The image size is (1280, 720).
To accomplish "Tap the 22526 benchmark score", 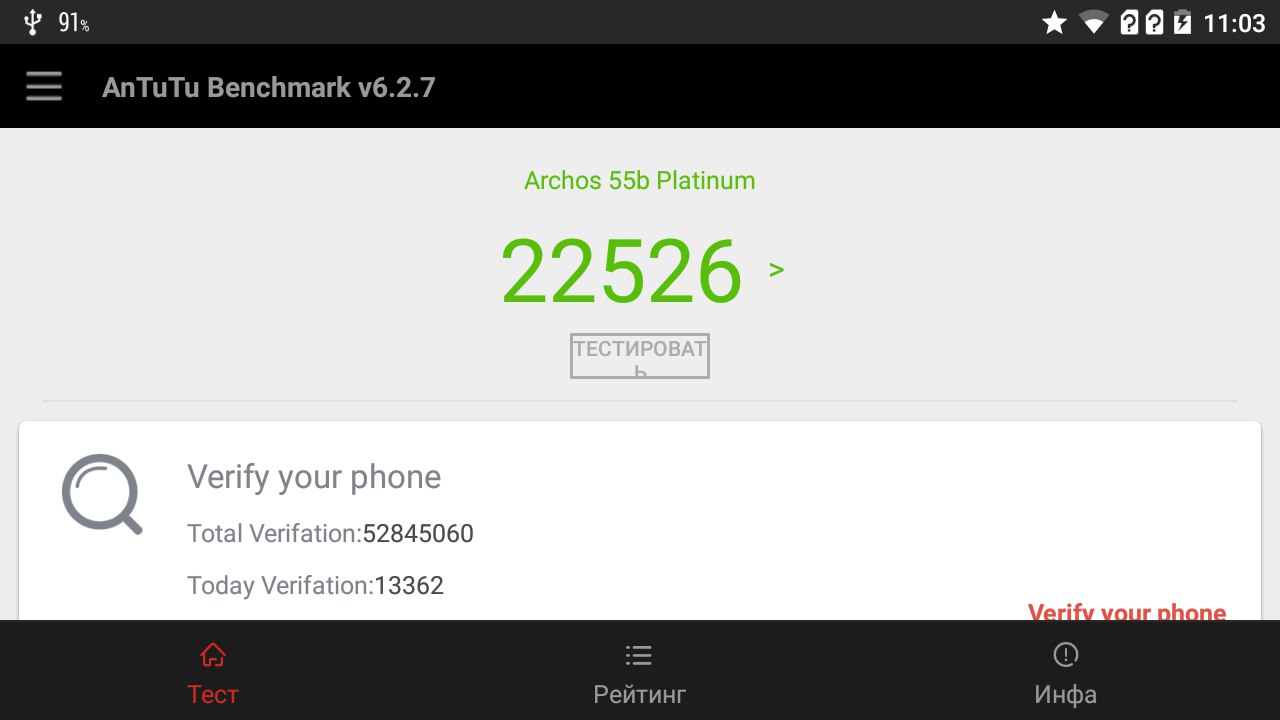I will tap(621, 271).
